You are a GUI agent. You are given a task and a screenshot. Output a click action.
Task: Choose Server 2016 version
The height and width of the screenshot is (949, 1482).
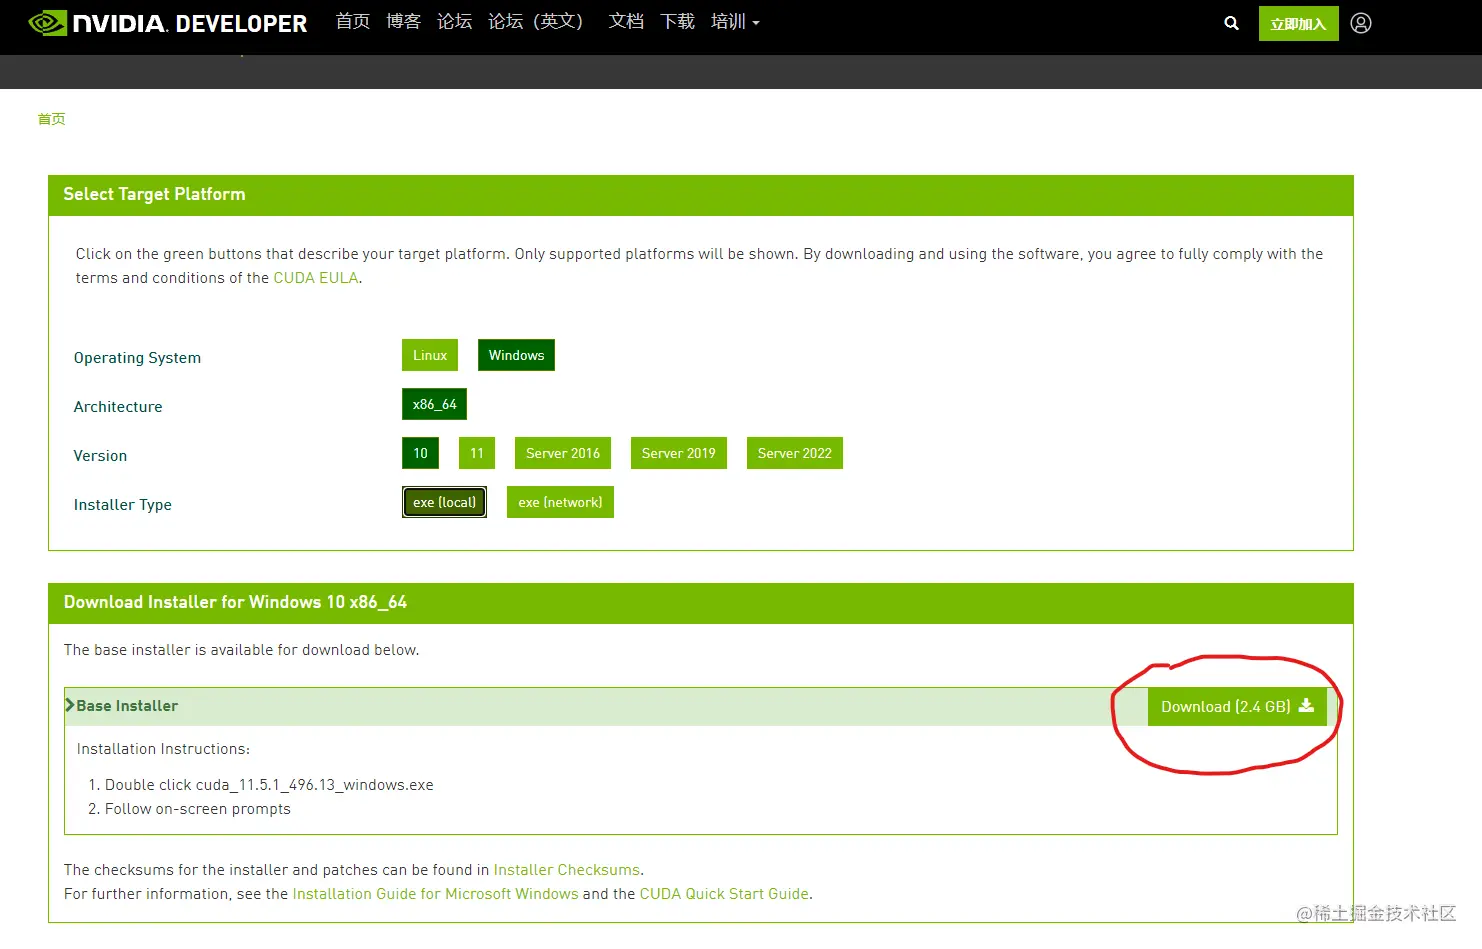coord(563,453)
